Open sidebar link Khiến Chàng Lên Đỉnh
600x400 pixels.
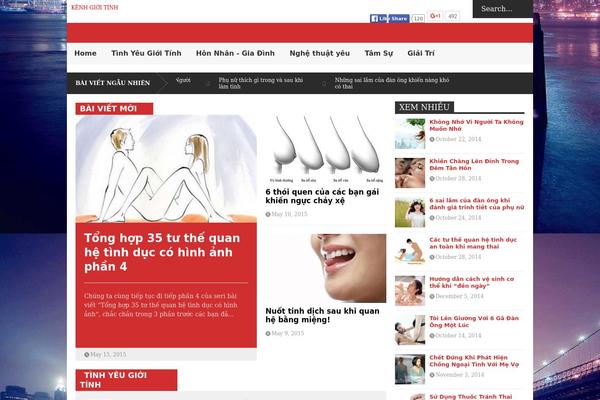(x=474, y=165)
